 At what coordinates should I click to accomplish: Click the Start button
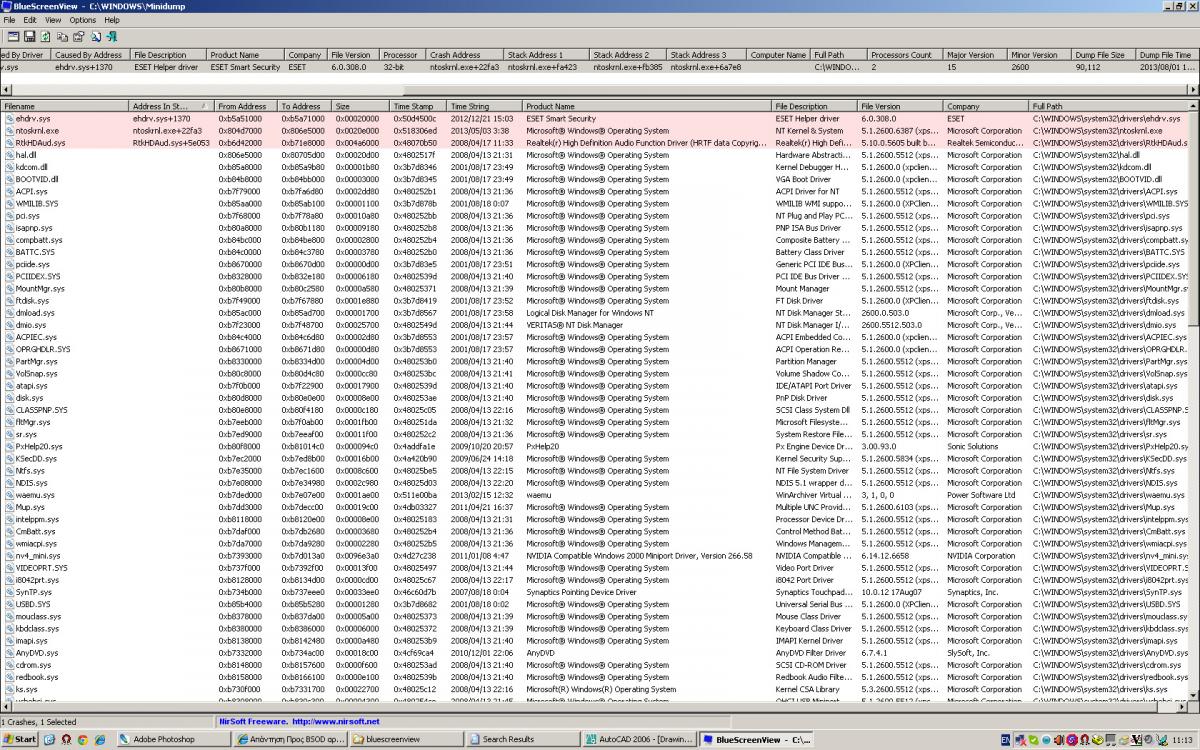19,739
